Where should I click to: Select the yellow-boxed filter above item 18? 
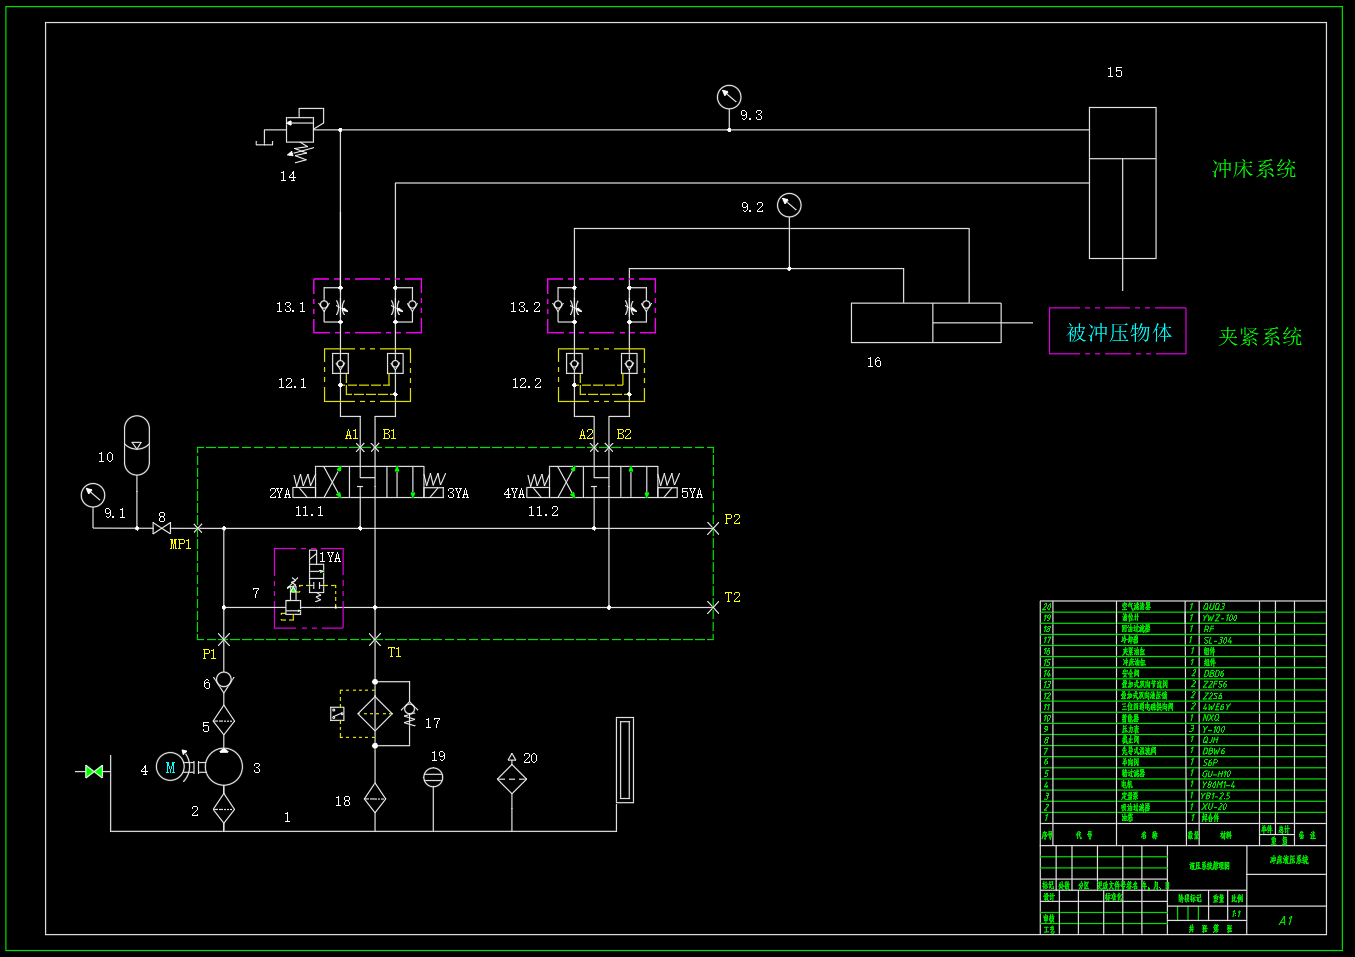click(x=375, y=714)
